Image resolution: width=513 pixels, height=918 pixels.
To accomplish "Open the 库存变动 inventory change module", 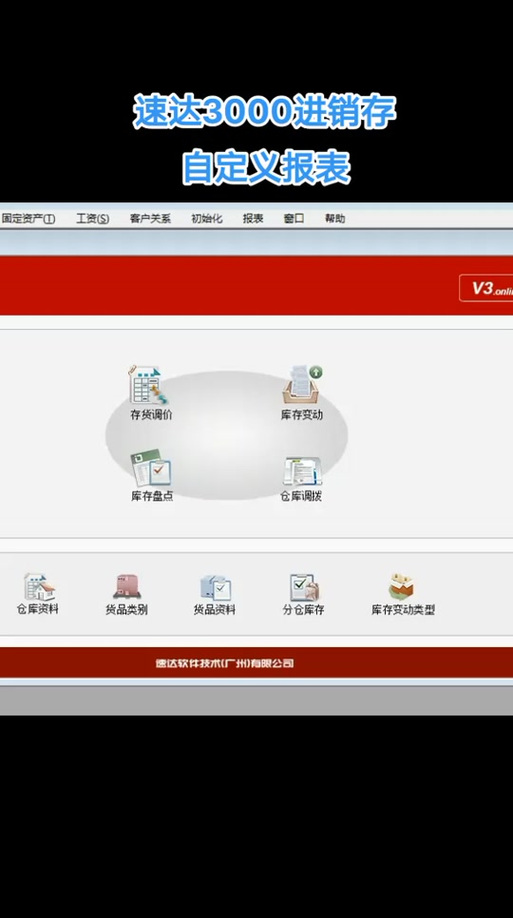I will tap(302, 392).
